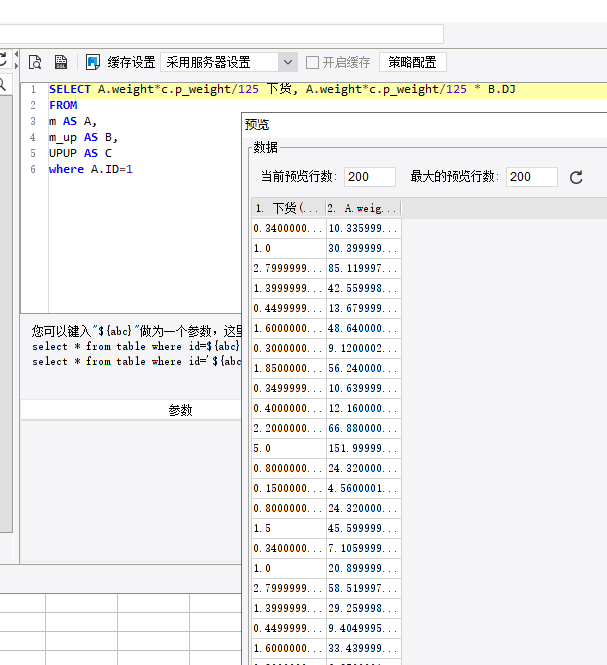The image size is (607, 665).
Task: Click cell 58.519997... in preview table
Action: click(x=364, y=588)
